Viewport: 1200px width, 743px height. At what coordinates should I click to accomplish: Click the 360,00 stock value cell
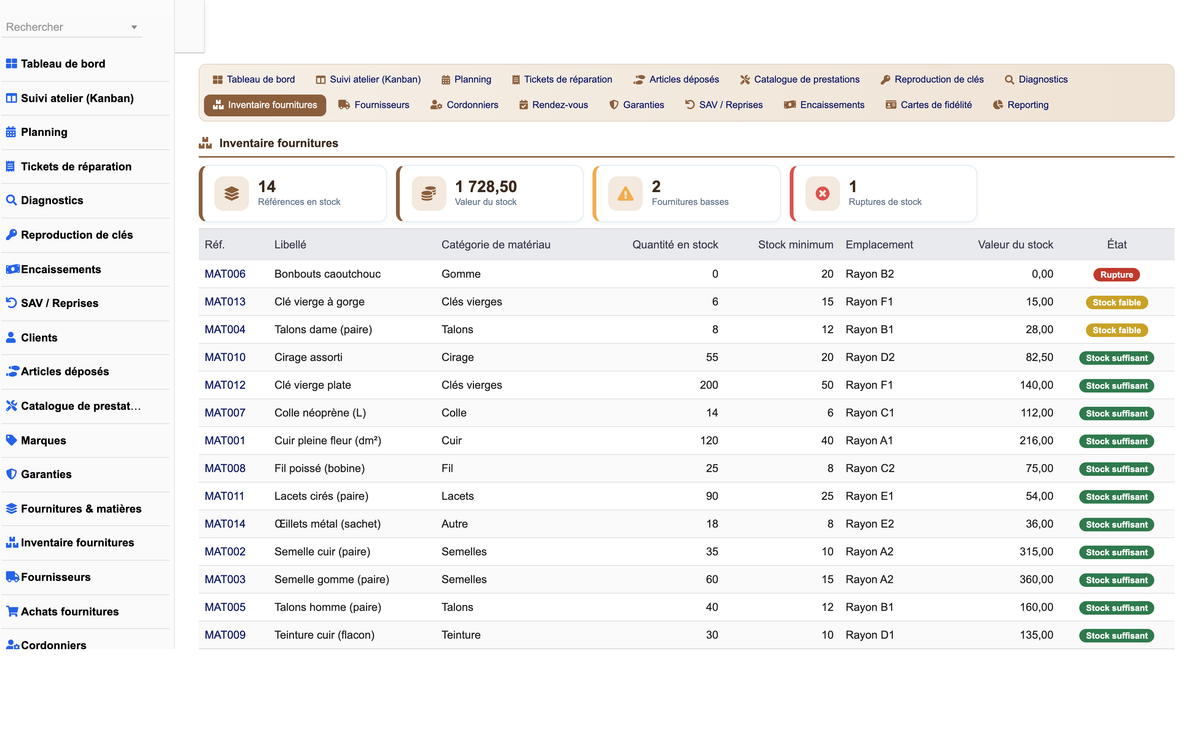pos(1036,580)
